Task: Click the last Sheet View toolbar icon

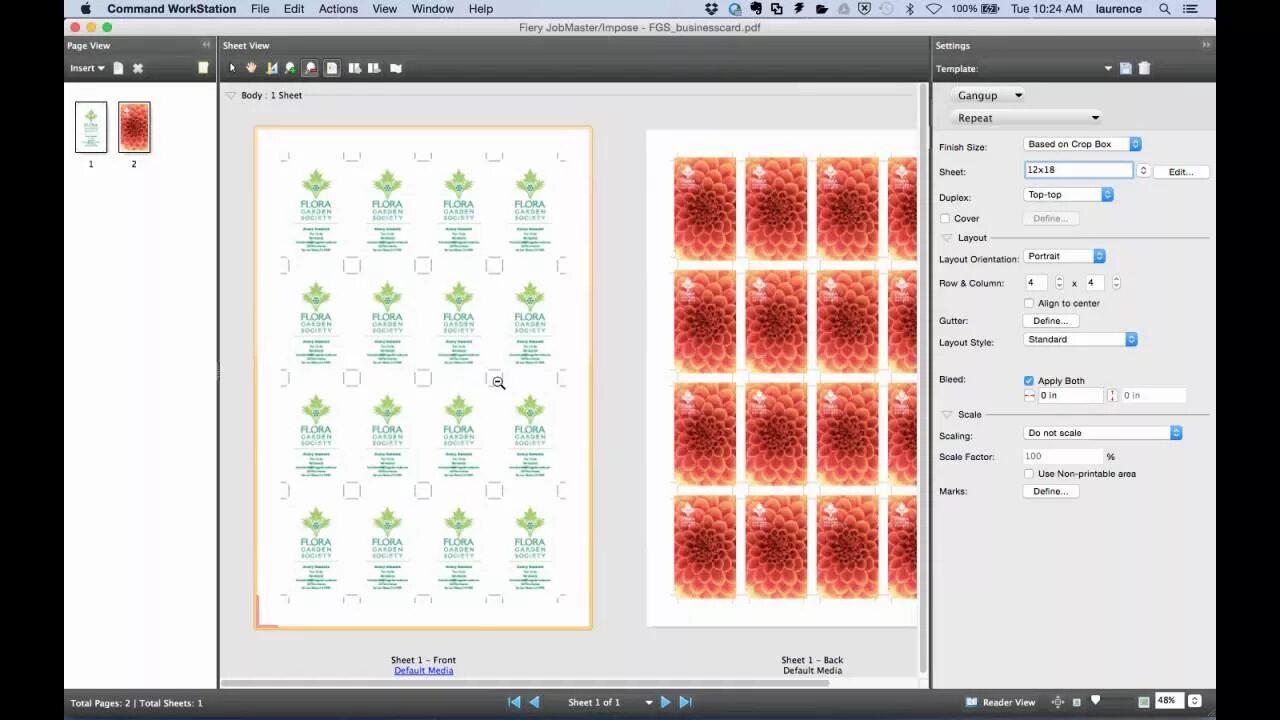Action: (x=396, y=68)
